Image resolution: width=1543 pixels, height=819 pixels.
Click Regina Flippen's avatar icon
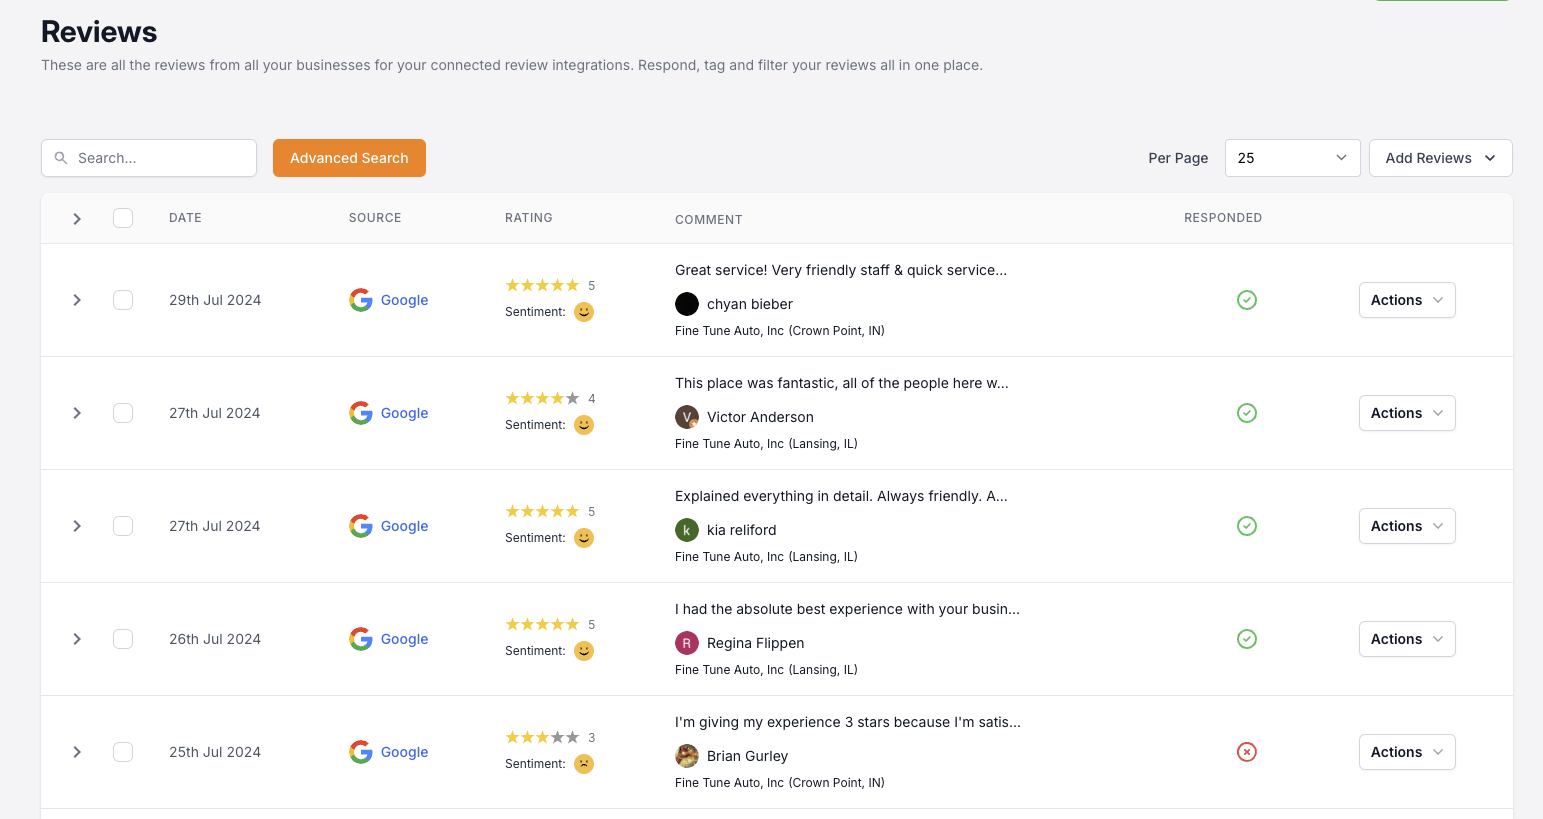pyautogui.click(x=687, y=643)
